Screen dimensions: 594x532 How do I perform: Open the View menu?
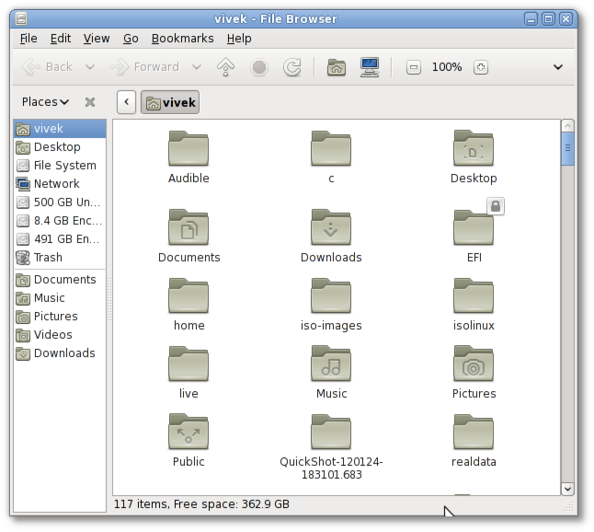click(96, 38)
